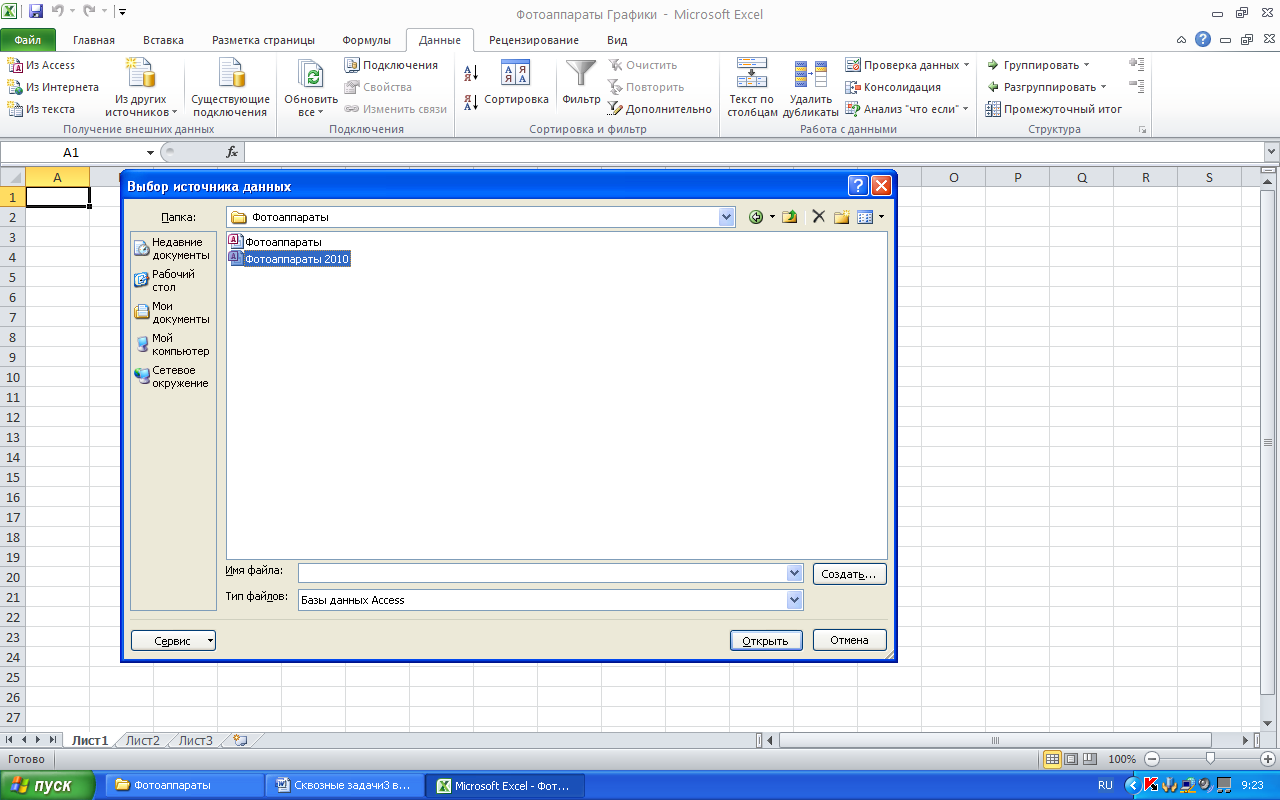Click zoom out minus button
The image size is (1280, 800).
(1151, 759)
